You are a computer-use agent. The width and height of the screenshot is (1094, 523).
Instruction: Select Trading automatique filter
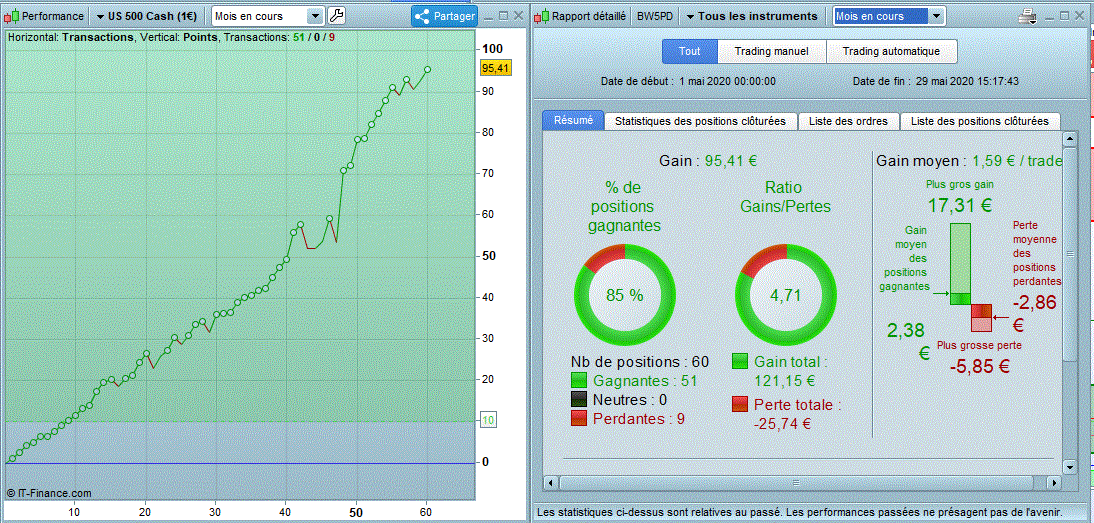[x=891, y=51]
